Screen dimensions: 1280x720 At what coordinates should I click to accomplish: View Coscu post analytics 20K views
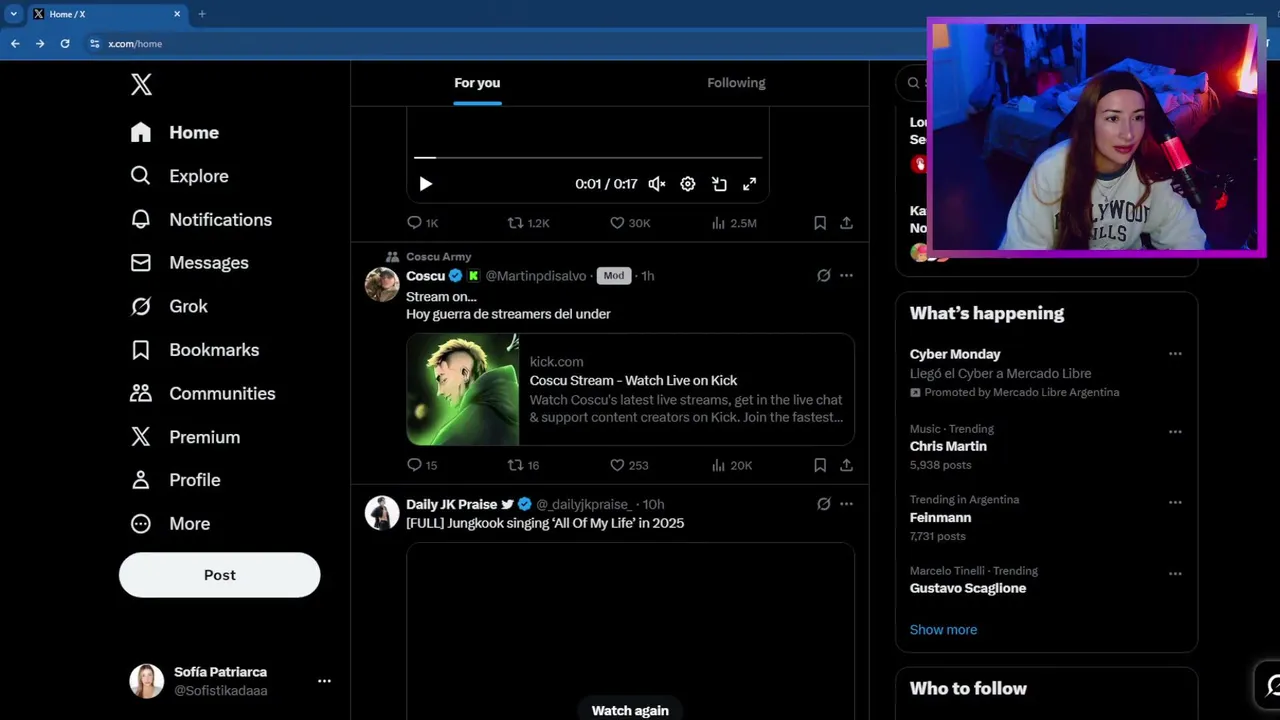731,465
